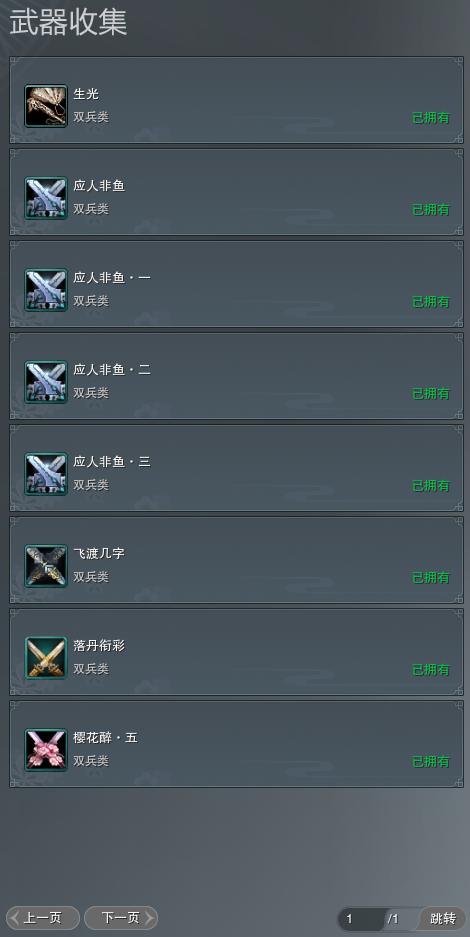Open the 落丹衔彩 golden blades icon
The width and height of the screenshot is (470, 937).
click(46, 658)
